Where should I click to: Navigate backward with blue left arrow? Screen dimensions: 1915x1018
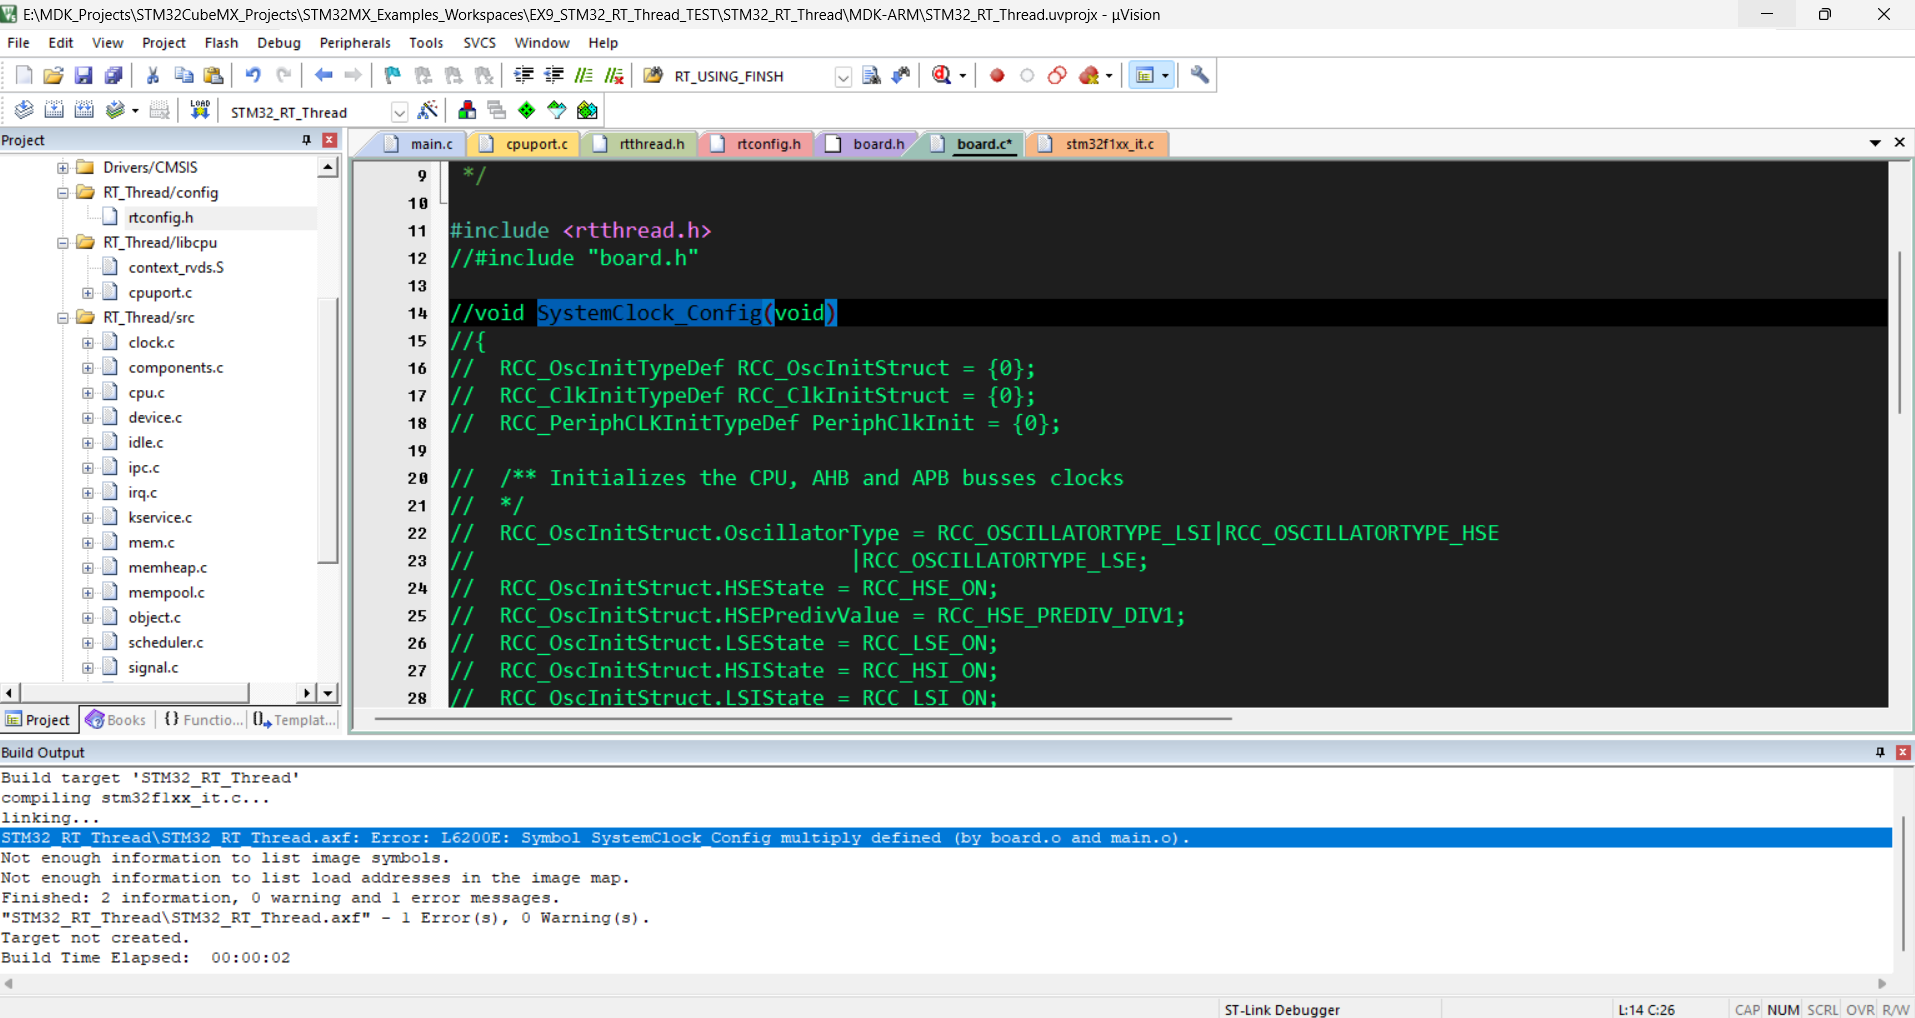click(323, 75)
